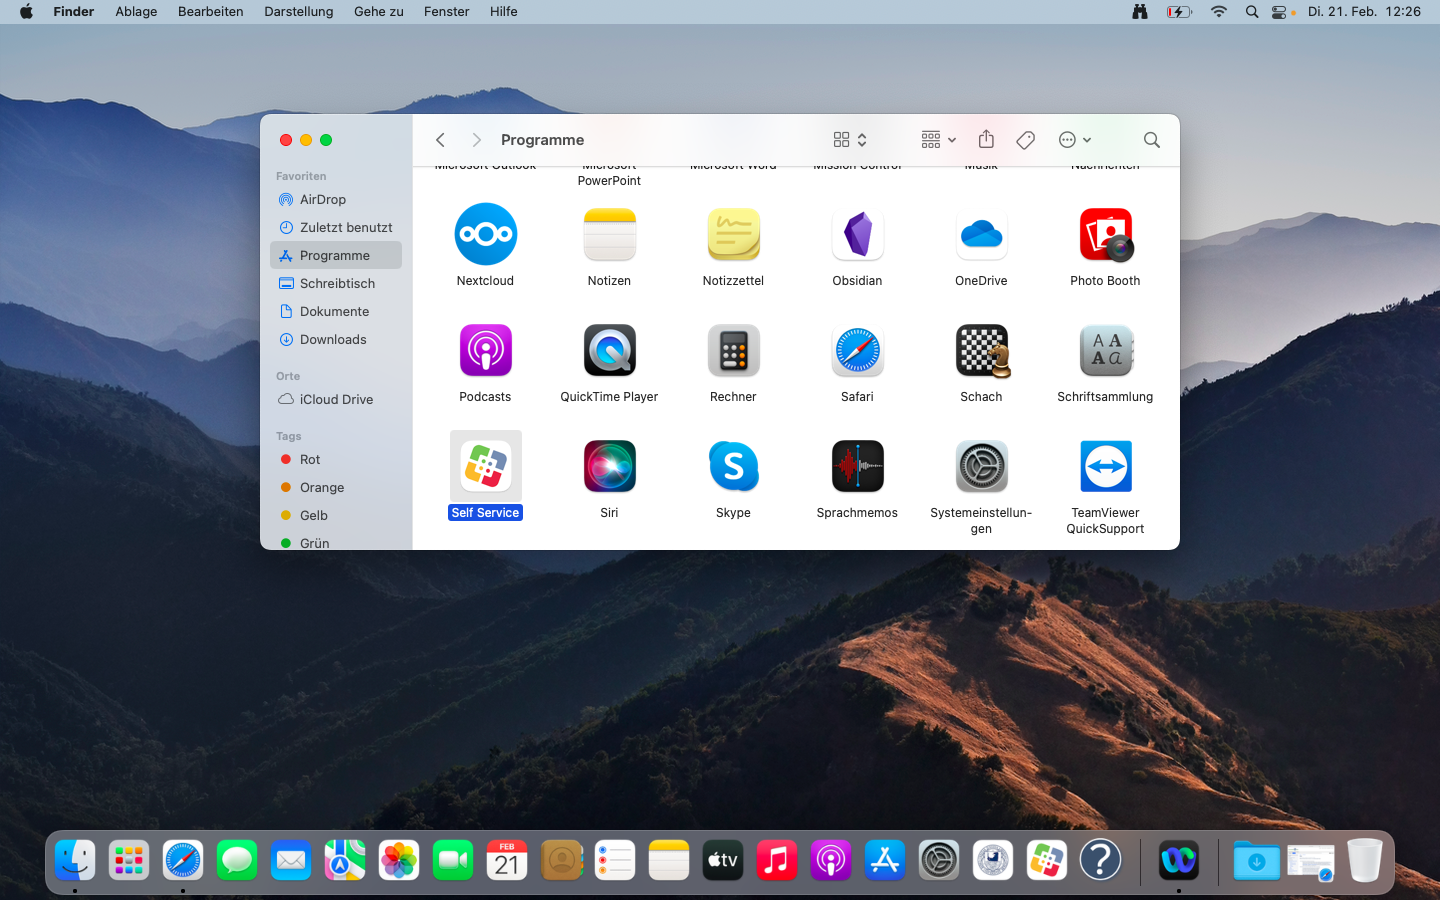Select the TeamViewer QuickSupport app icon
Viewport: 1440px width, 900px height.
point(1105,466)
